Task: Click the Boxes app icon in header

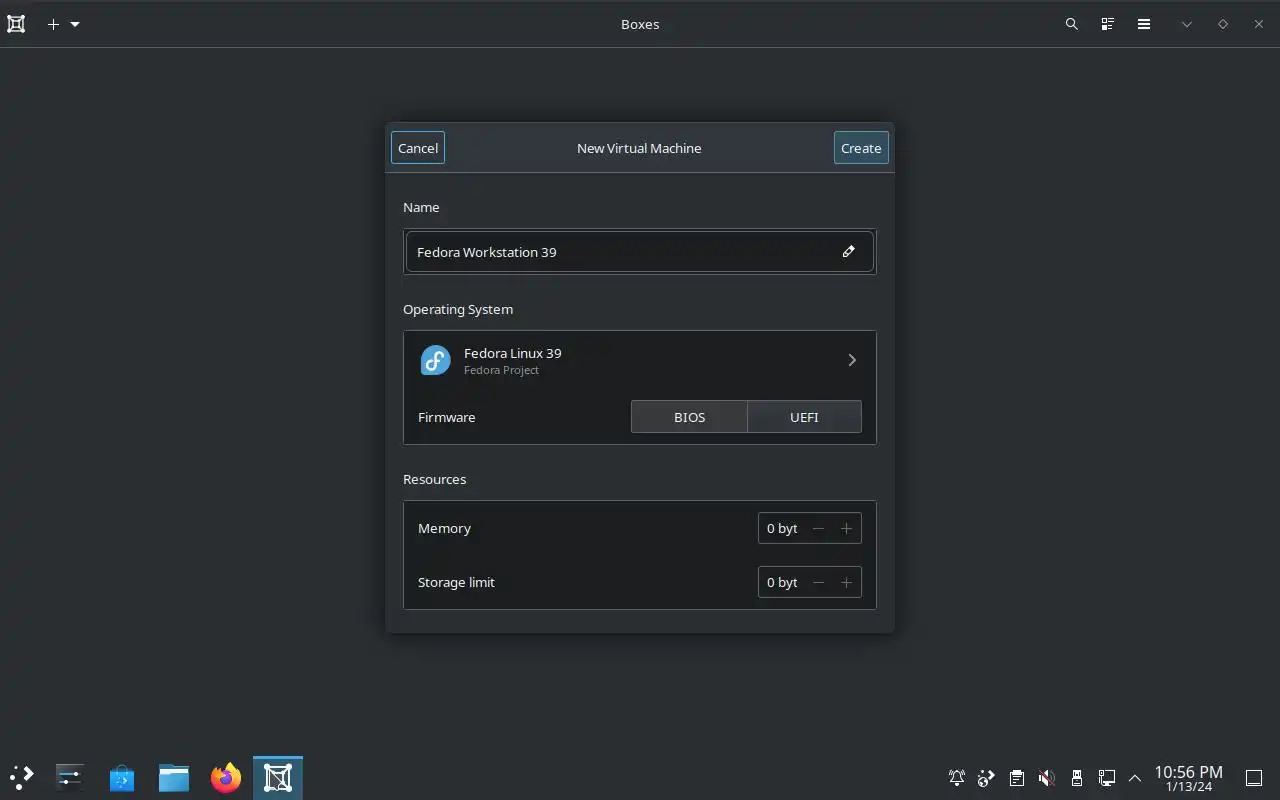Action: [16, 24]
